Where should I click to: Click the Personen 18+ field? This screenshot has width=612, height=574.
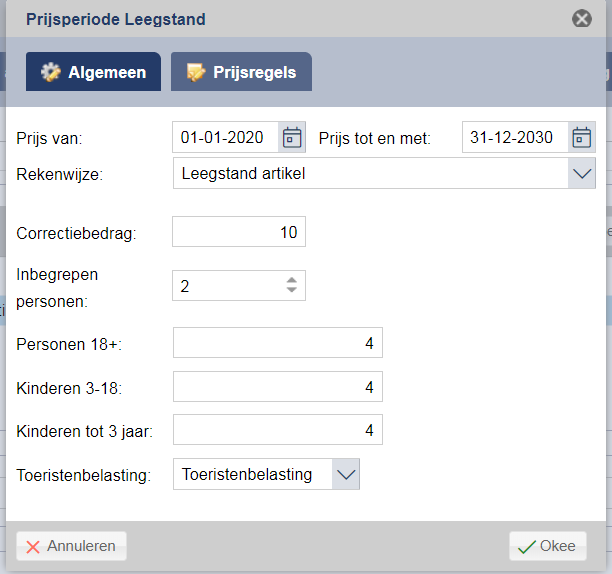pyautogui.click(x=278, y=343)
